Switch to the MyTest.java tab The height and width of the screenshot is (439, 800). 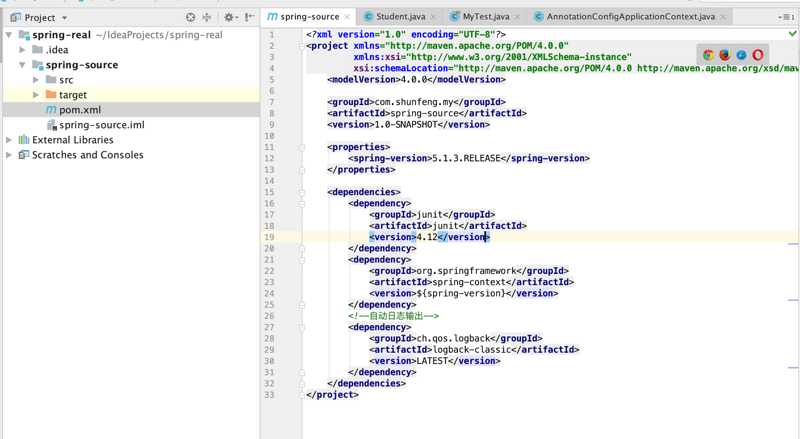(x=485, y=17)
